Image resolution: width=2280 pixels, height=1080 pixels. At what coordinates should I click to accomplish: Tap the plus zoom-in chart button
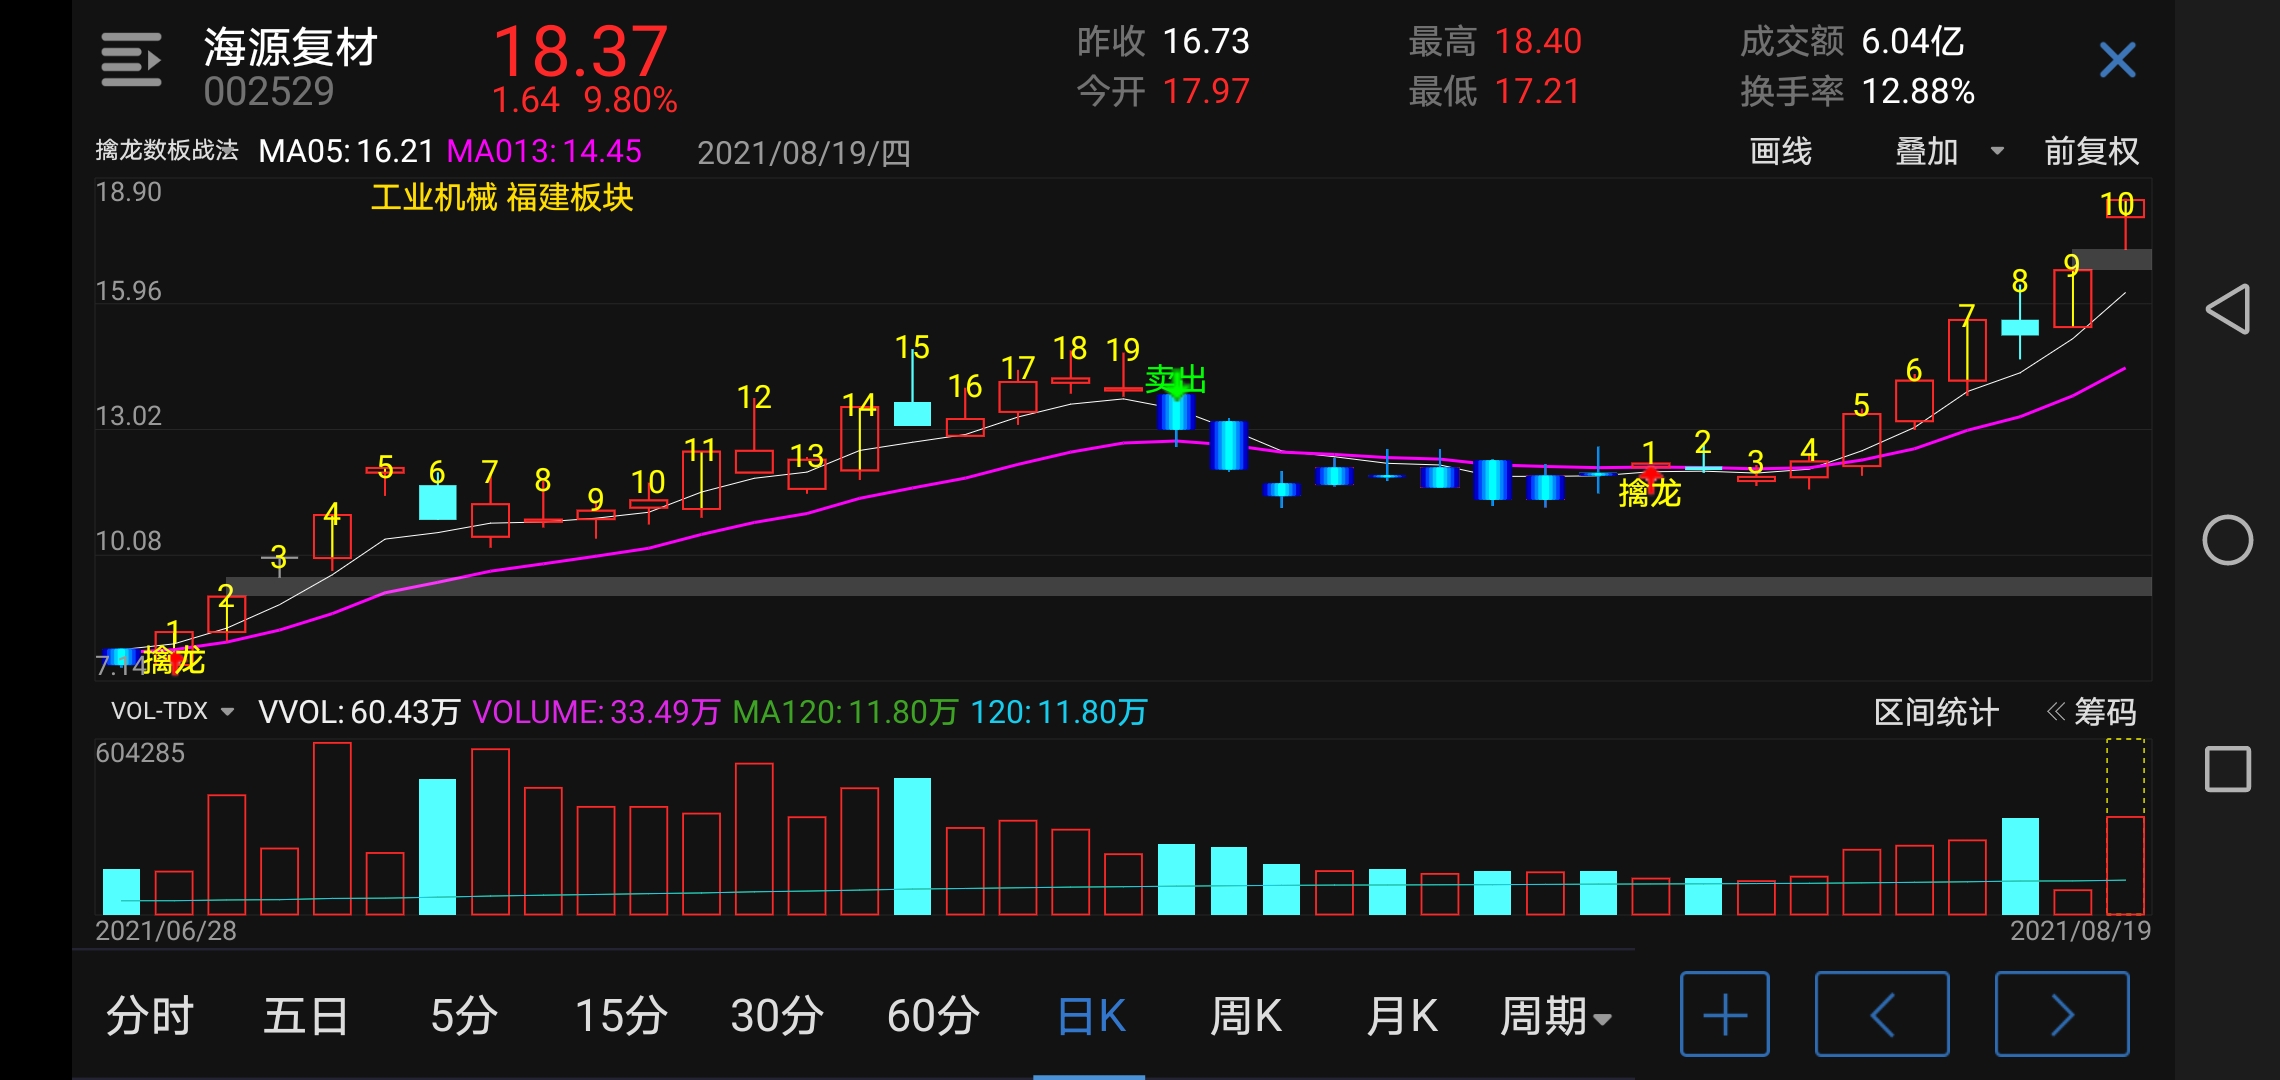(x=1724, y=1015)
